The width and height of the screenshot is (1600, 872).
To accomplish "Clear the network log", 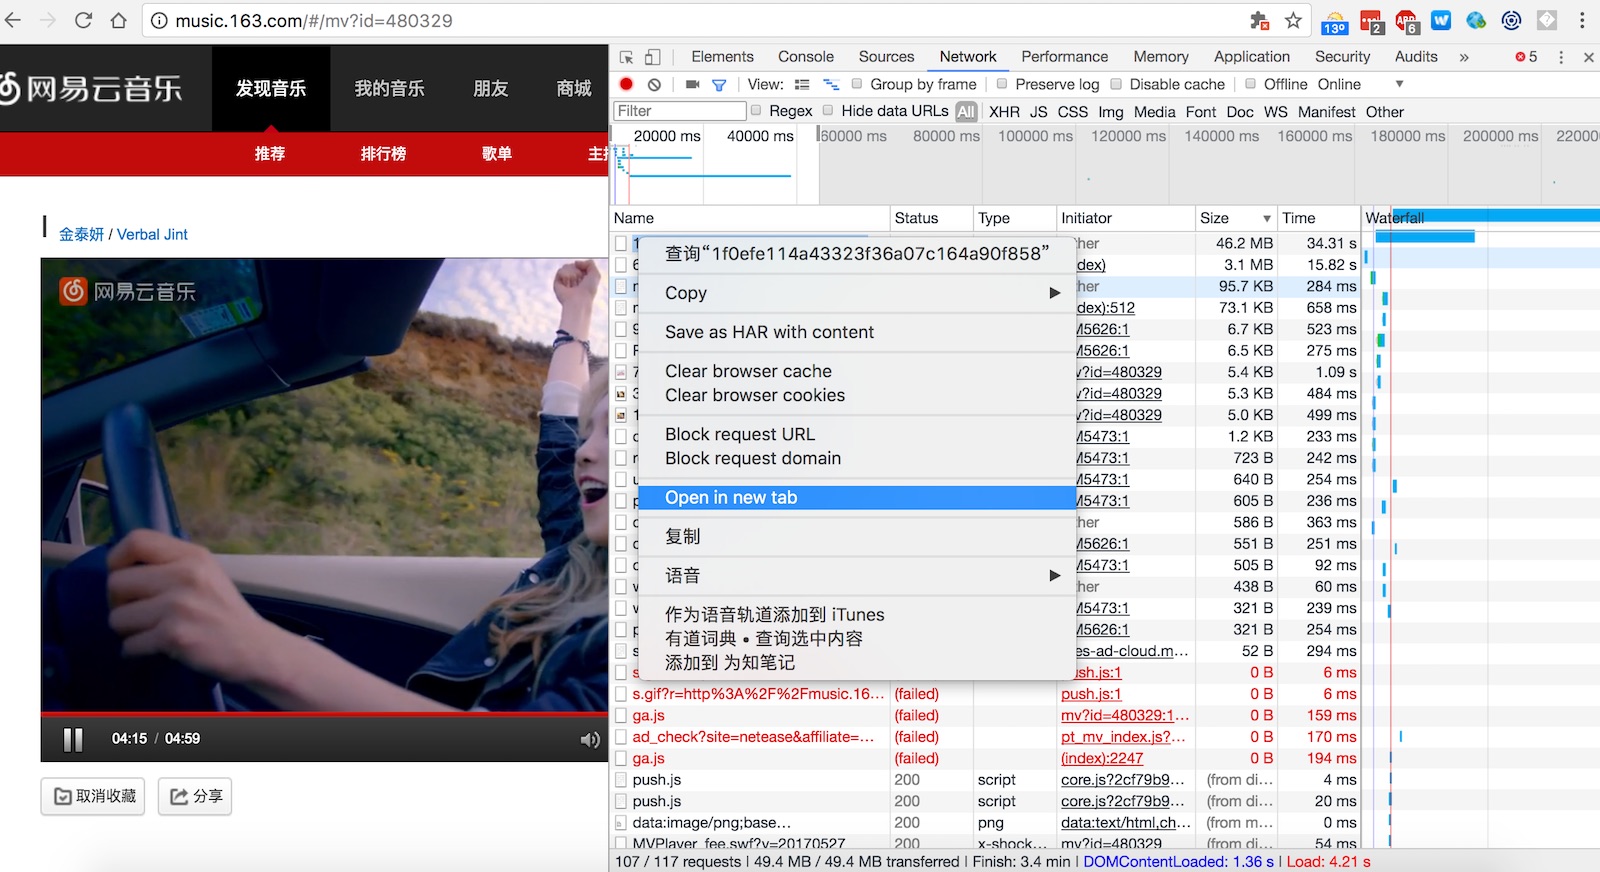I will pos(654,85).
